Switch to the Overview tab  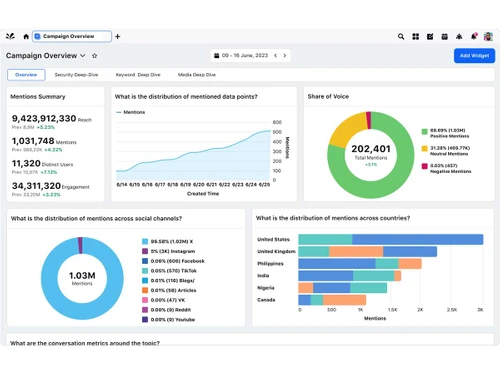pyautogui.click(x=26, y=75)
